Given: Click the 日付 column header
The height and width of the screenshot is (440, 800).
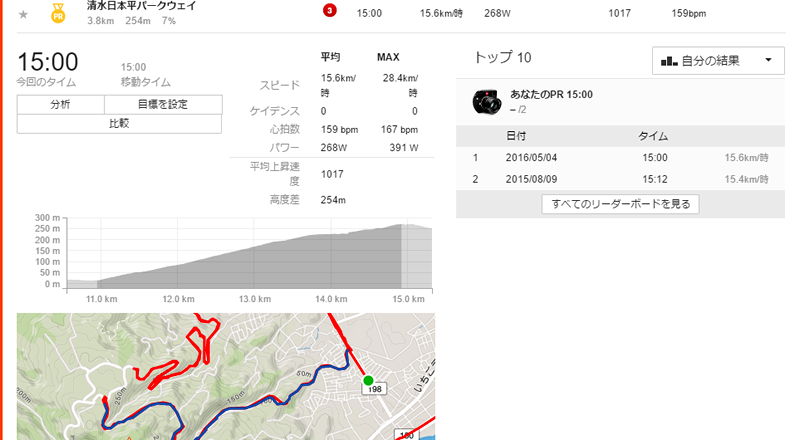Looking at the screenshot, I should point(516,136).
